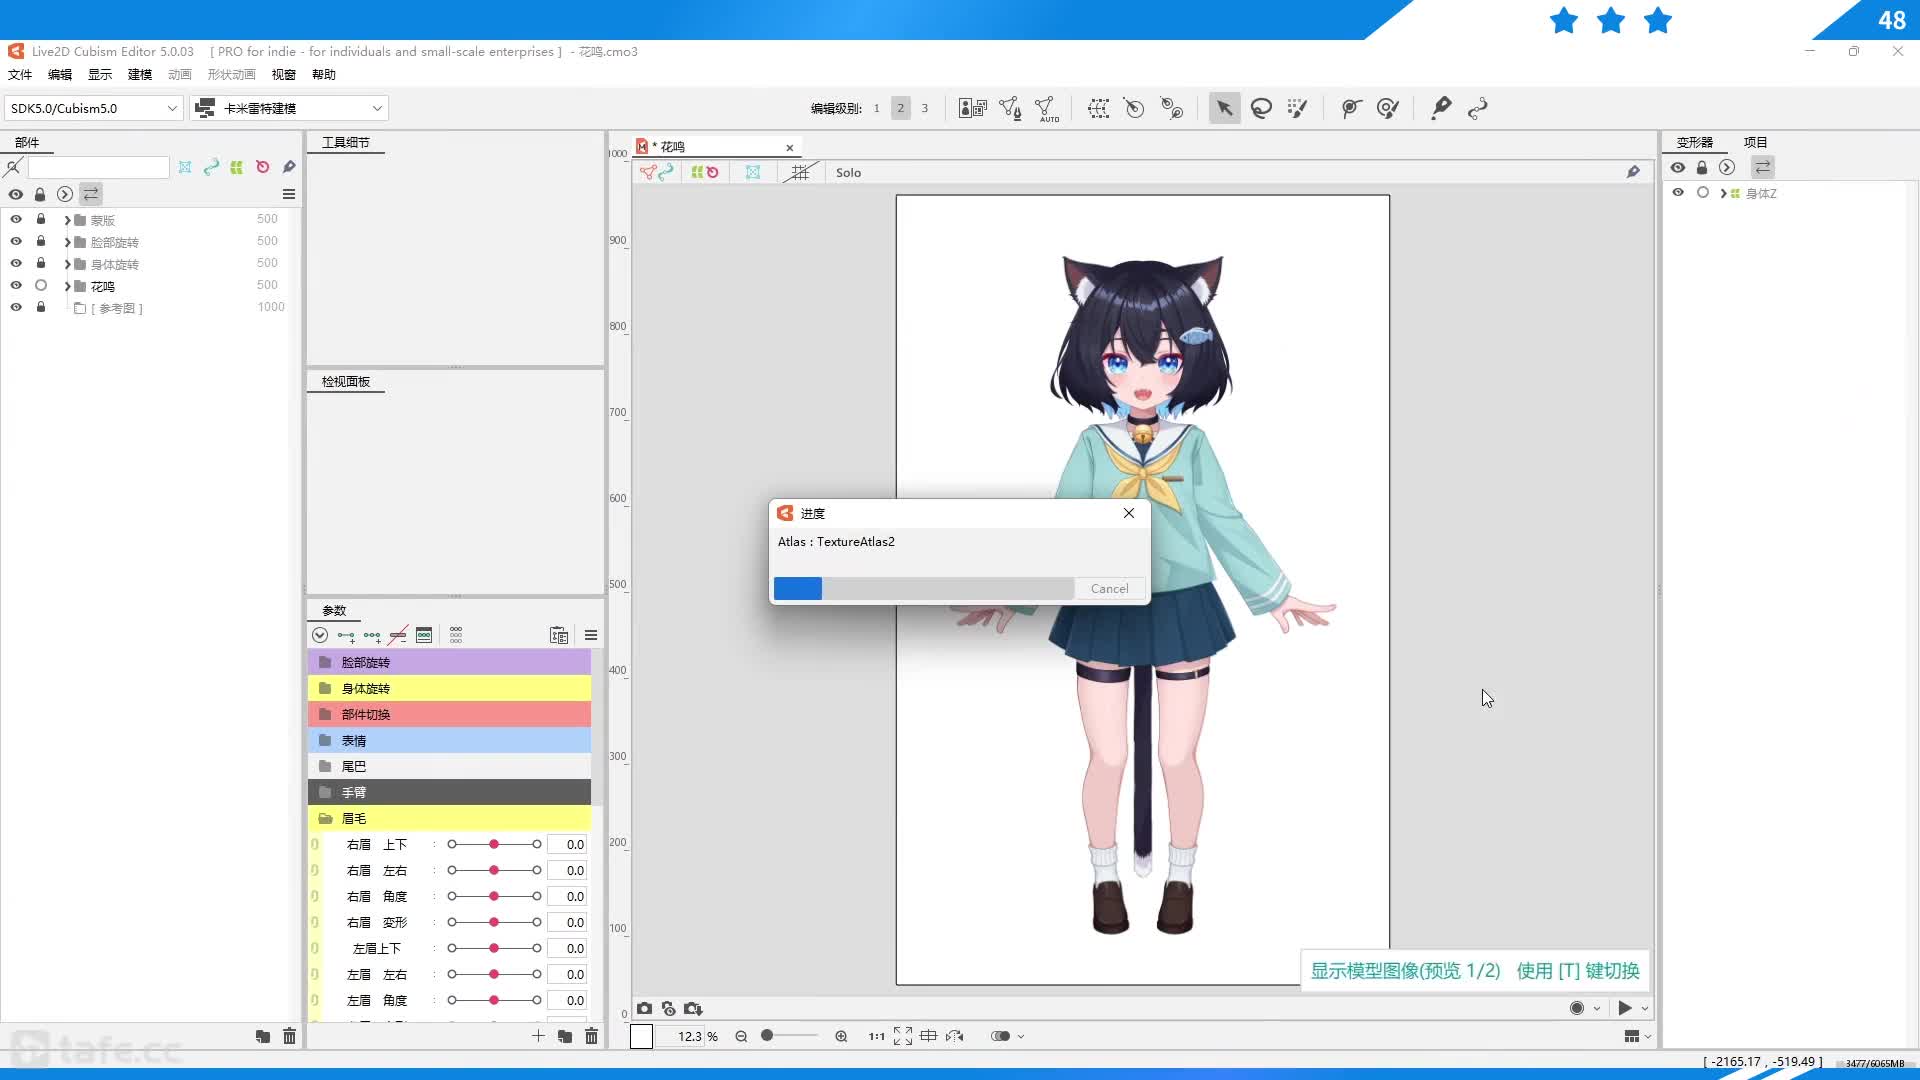Click the delete keys parameter icon
The image size is (1920, 1080).
click(x=398, y=635)
